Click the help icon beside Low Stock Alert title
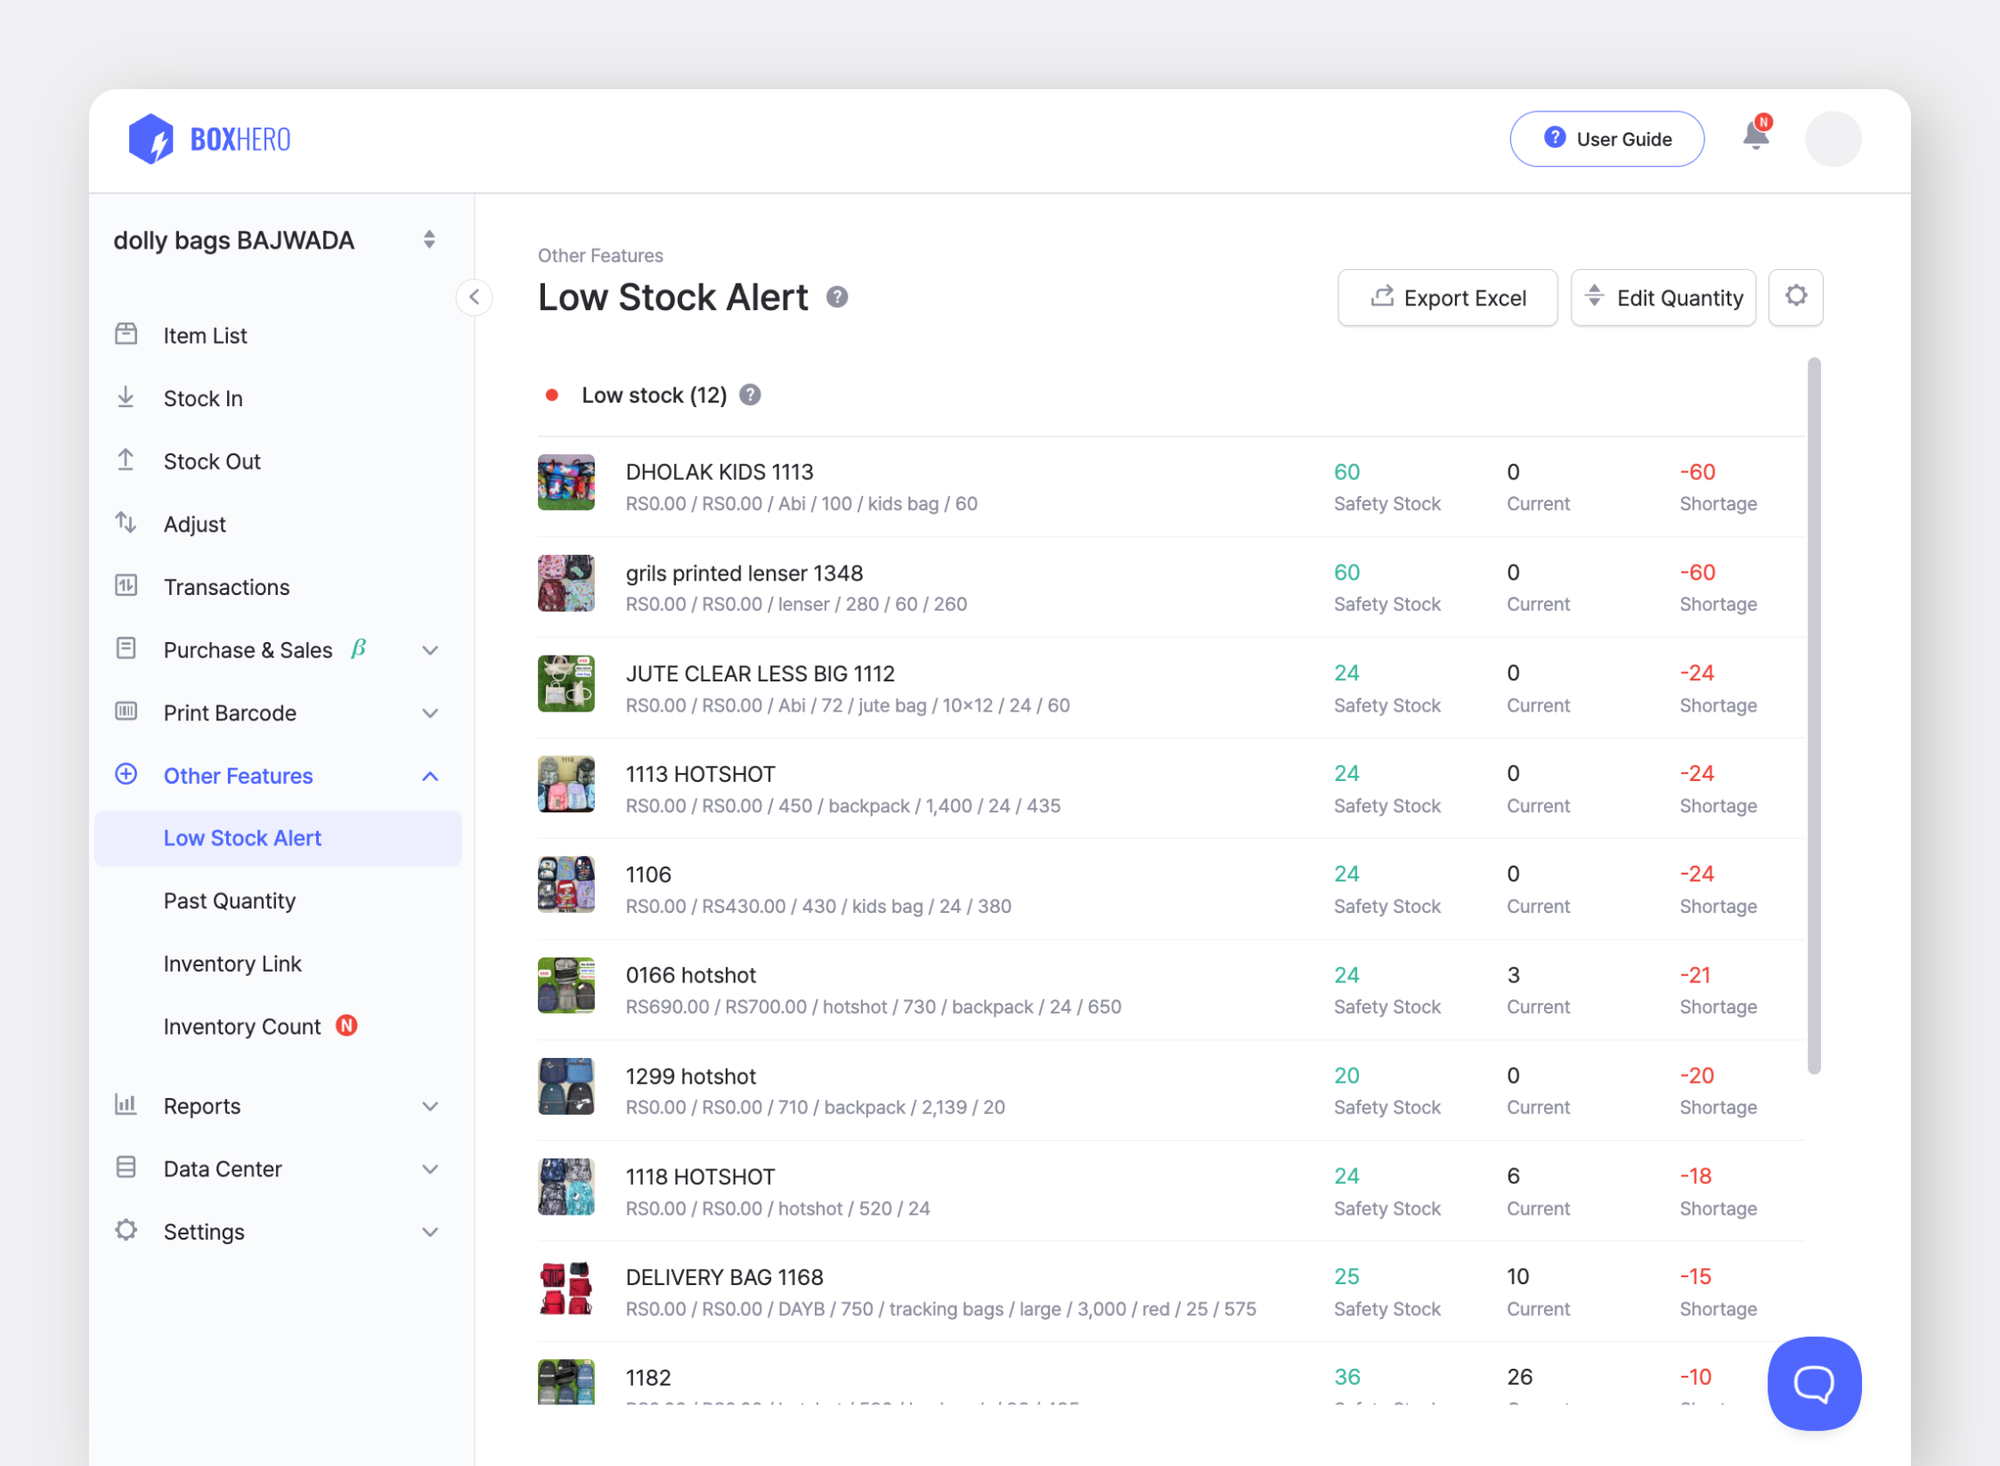 [x=837, y=297]
